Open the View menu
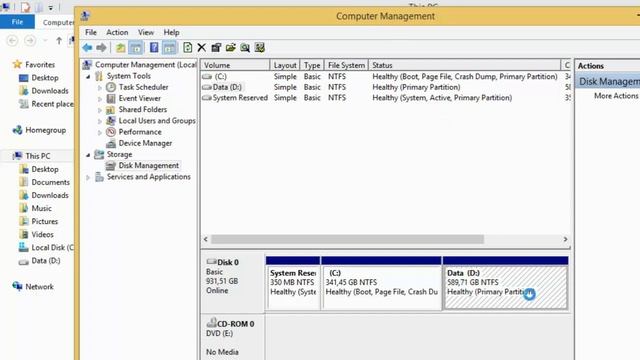This screenshot has width=640, height=360. [x=146, y=32]
